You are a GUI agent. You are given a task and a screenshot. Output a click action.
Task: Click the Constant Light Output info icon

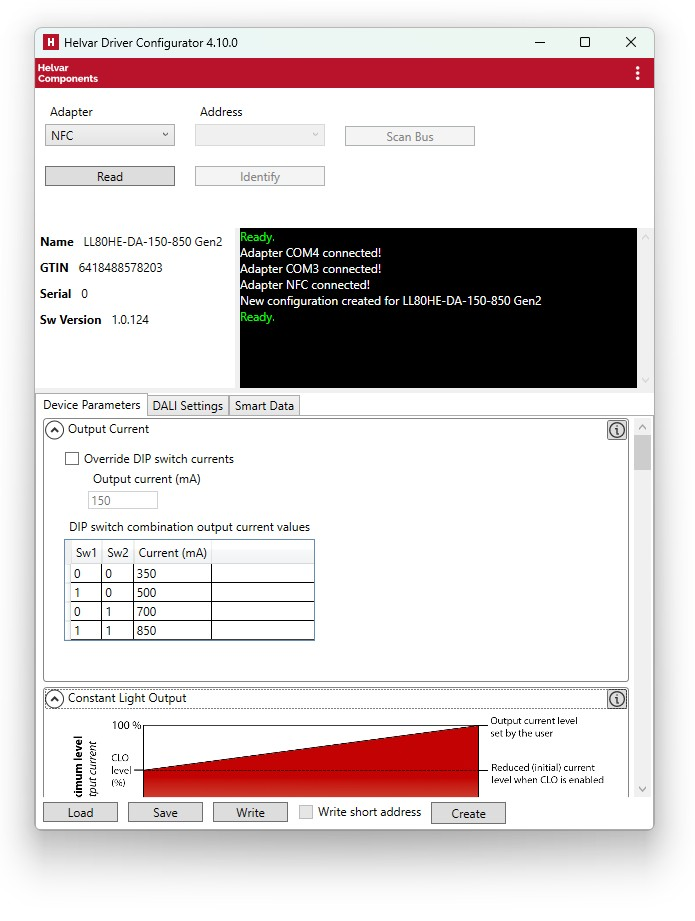(x=617, y=699)
